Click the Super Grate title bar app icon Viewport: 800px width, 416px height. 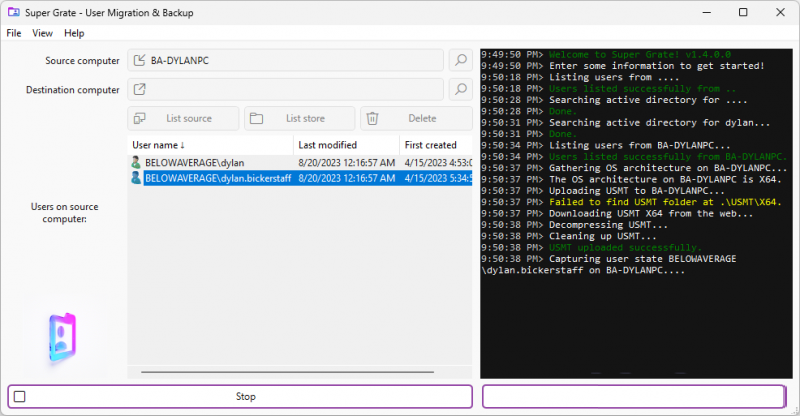13,12
